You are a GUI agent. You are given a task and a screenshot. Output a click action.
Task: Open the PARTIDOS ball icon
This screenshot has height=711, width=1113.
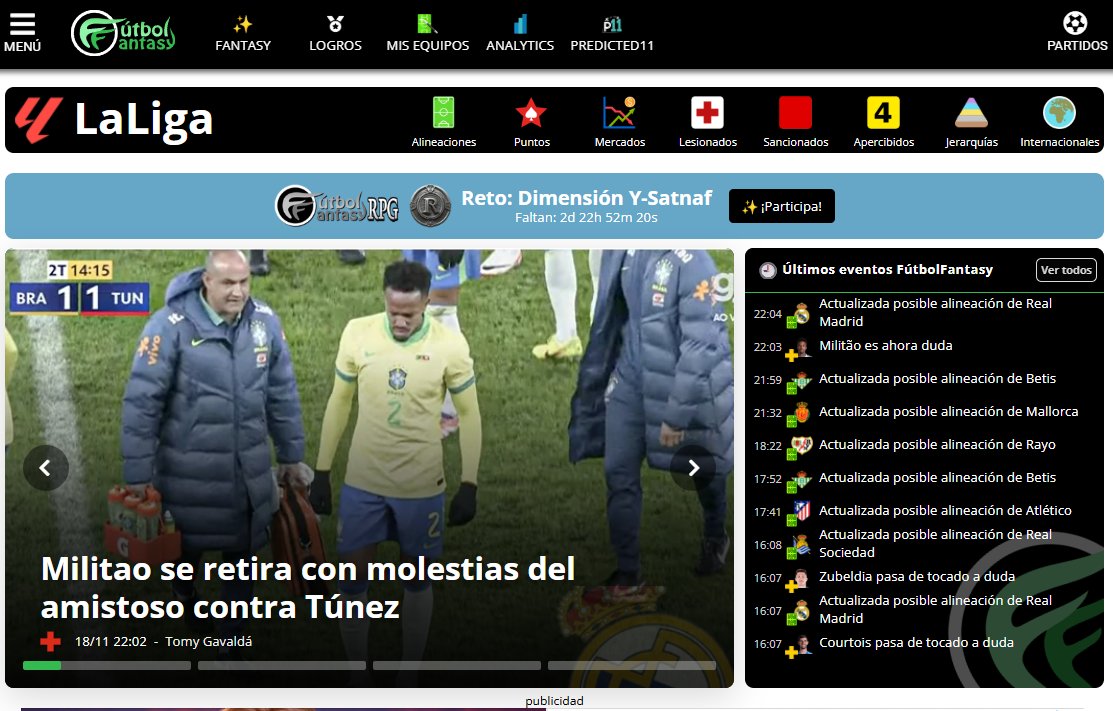click(1076, 28)
